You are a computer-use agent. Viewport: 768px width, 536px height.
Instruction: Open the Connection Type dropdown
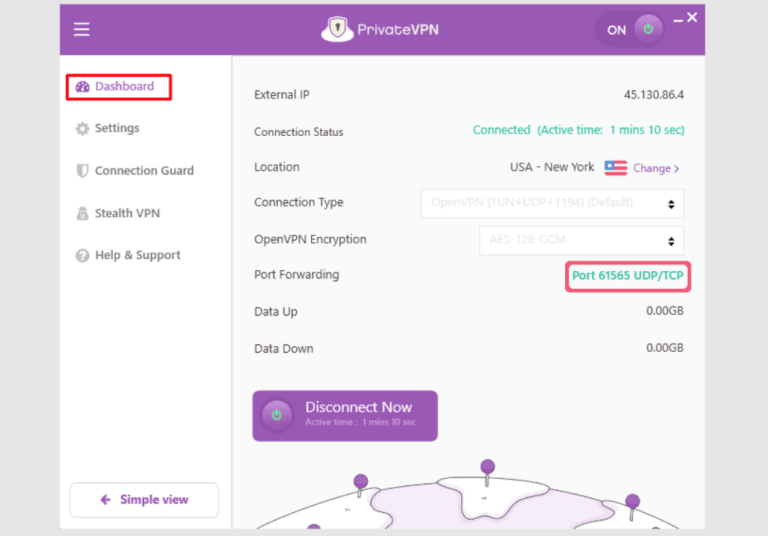pos(552,203)
